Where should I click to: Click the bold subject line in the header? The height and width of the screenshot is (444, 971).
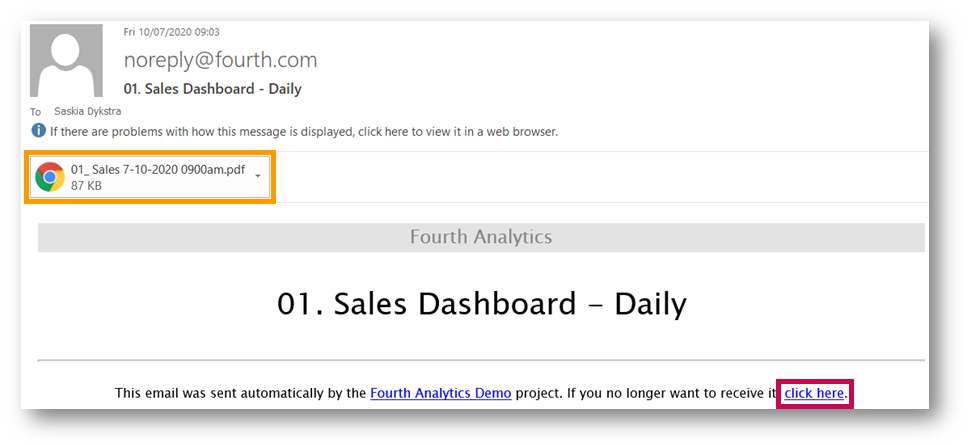(212, 89)
